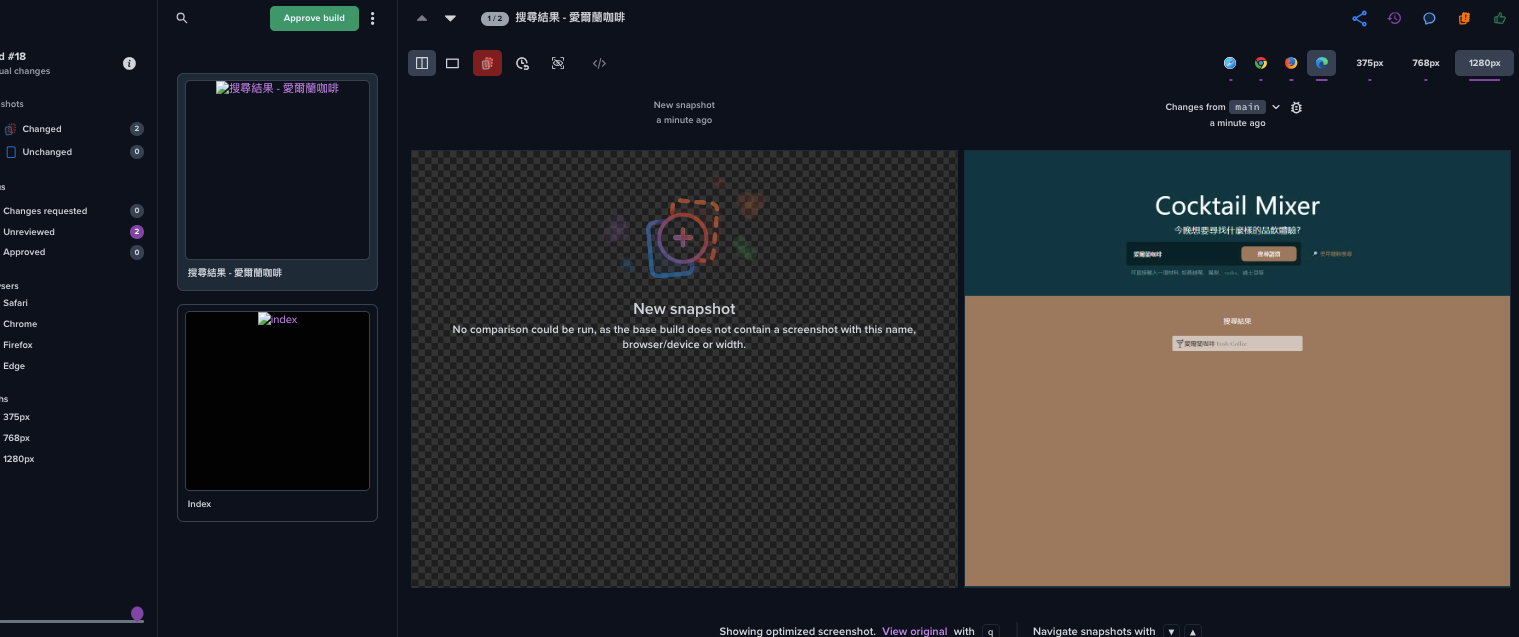The width and height of the screenshot is (1519, 637).
Task: Select the Index snapshot thumbnail
Action: click(277, 401)
